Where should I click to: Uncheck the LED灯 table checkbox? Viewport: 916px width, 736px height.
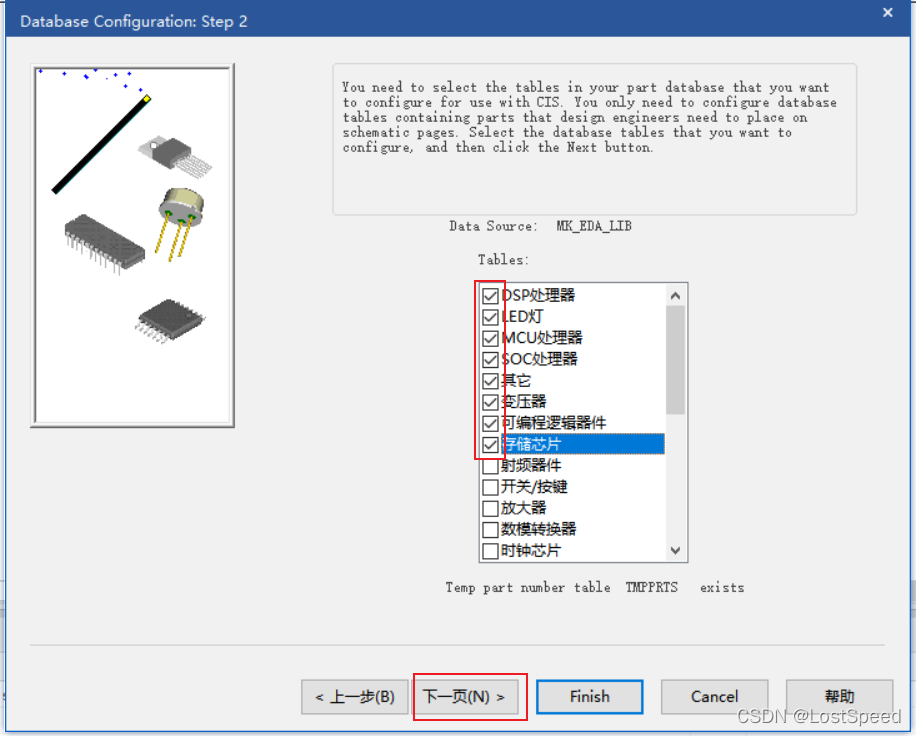coord(490,317)
